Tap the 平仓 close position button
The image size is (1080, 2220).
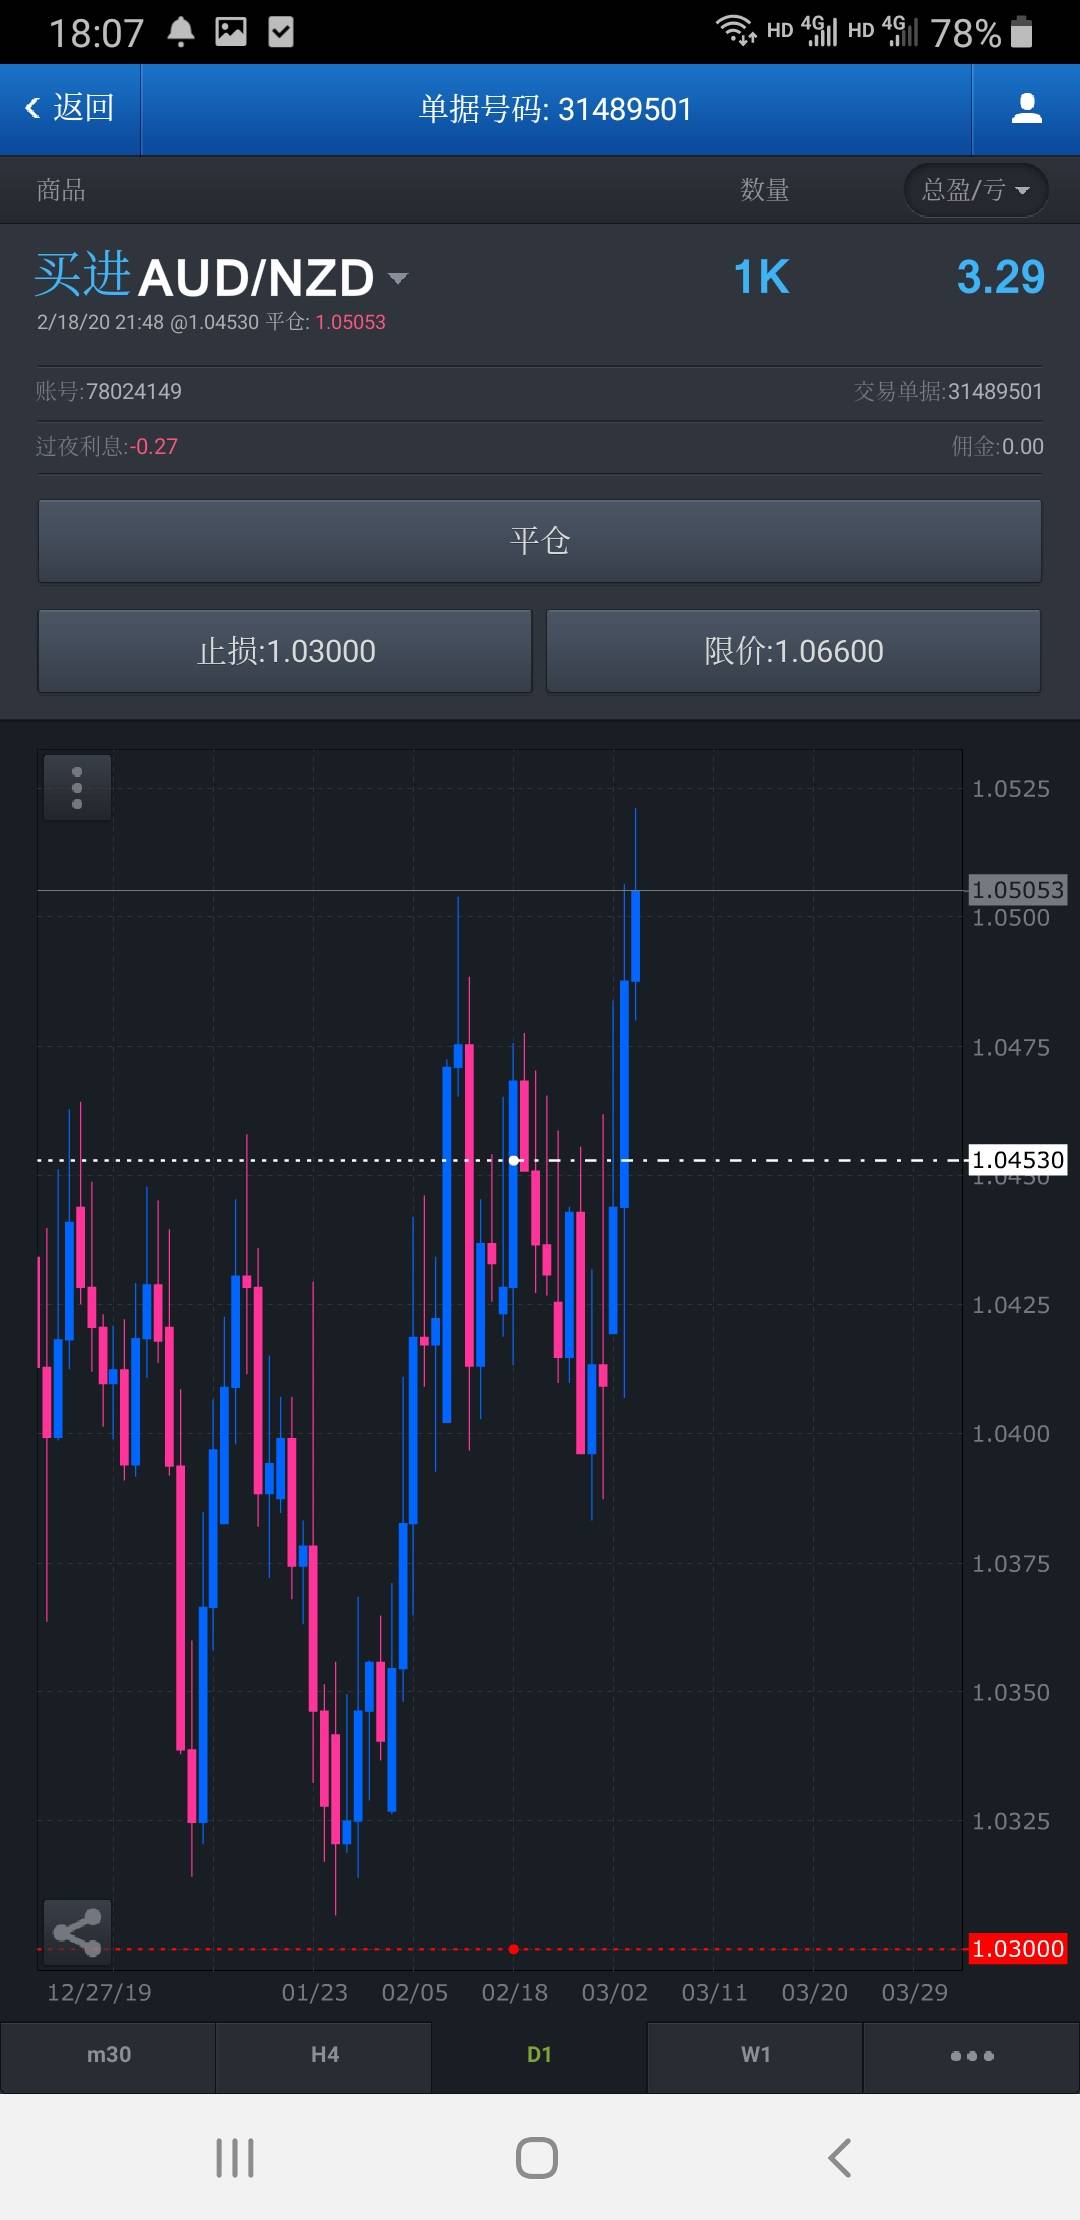tap(540, 541)
